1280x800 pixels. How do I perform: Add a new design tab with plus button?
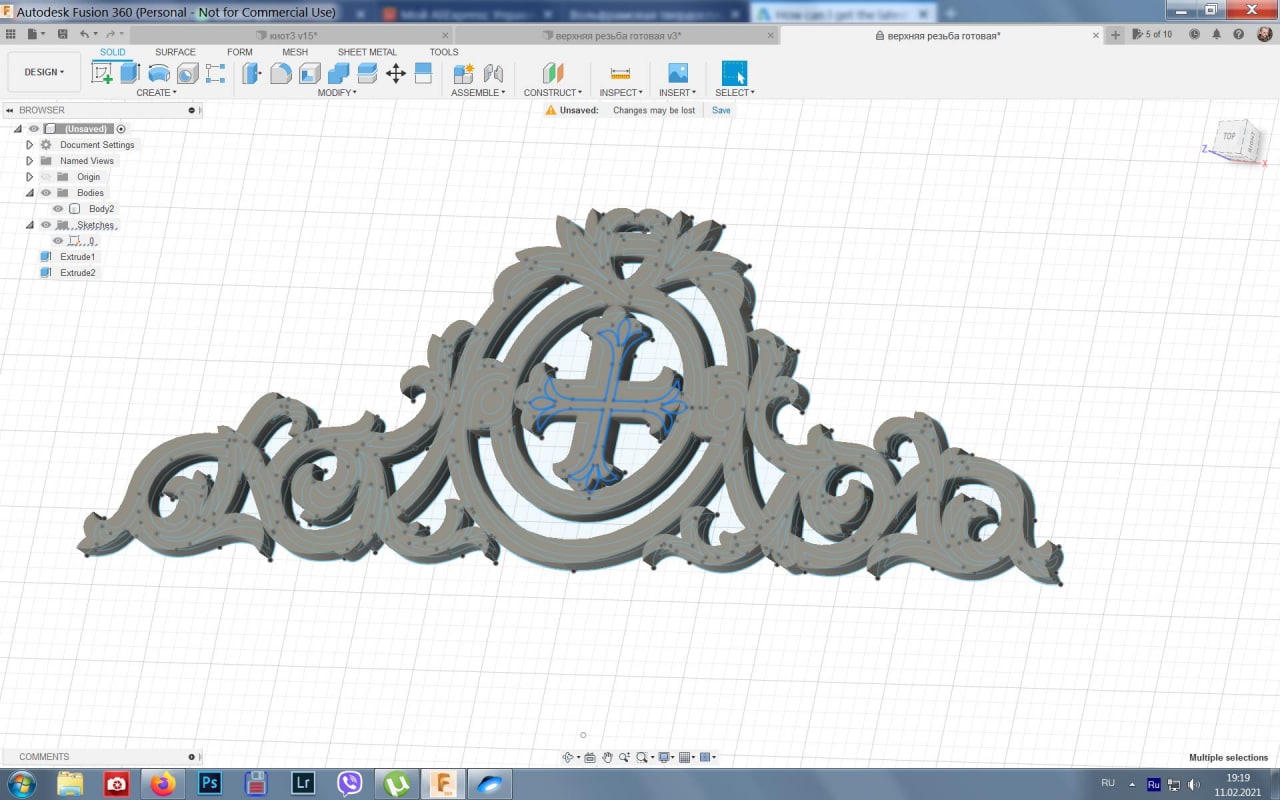tap(1116, 35)
